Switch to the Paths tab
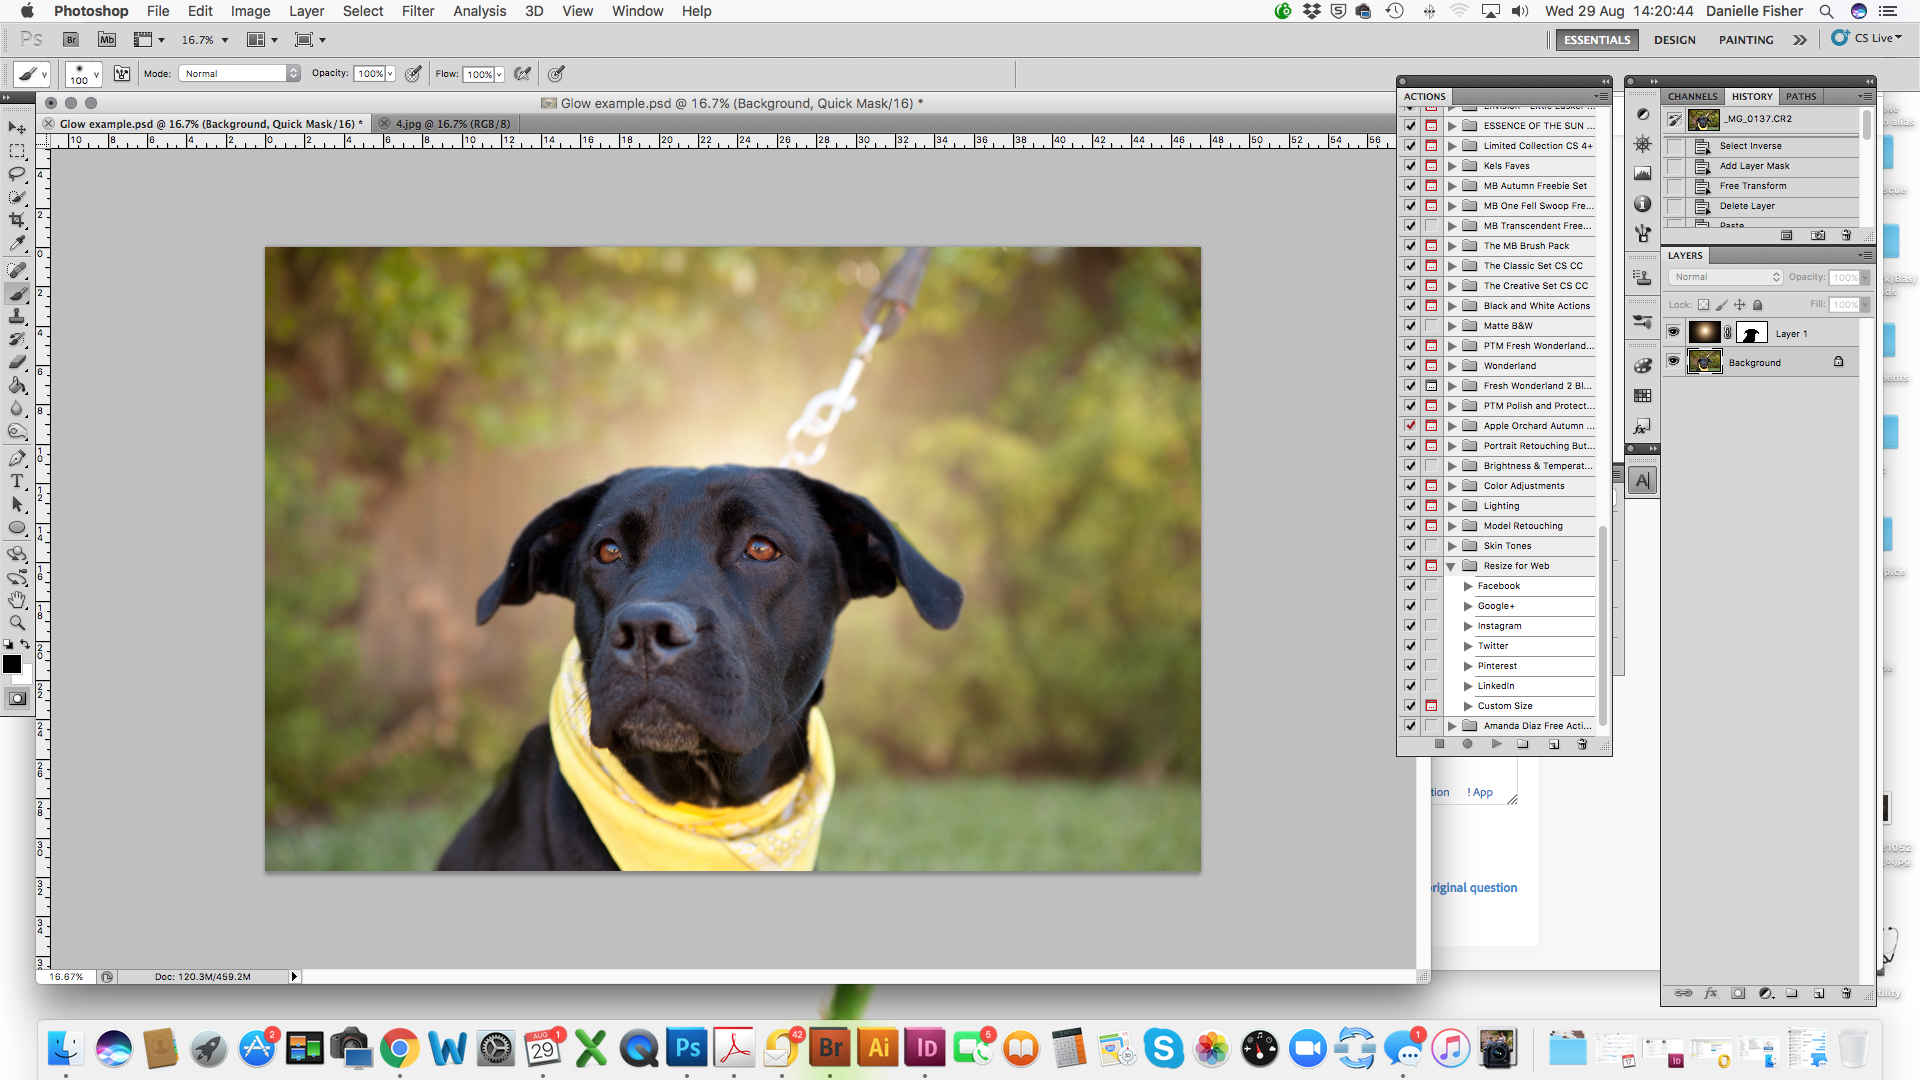Screen dimensions: 1920x1080 pos(1801,96)
